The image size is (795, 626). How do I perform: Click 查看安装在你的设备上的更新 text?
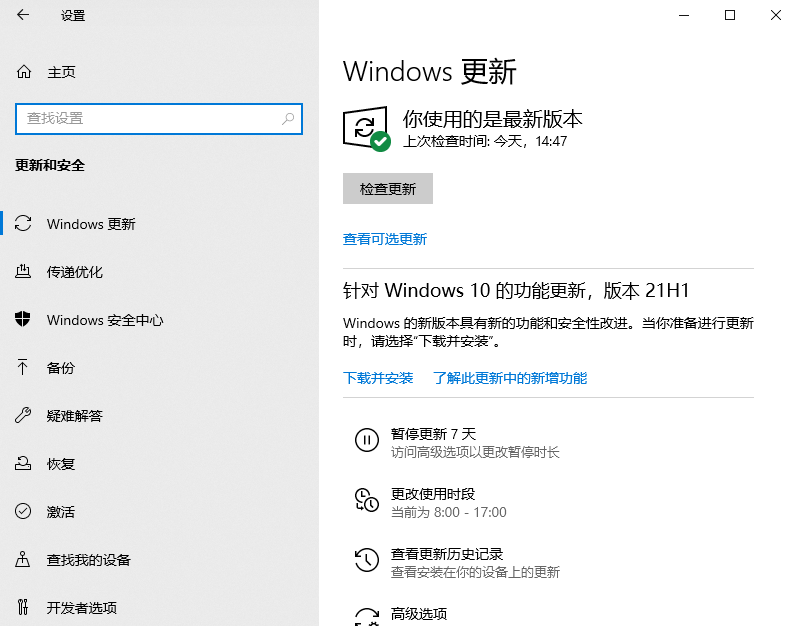(475, 572)
